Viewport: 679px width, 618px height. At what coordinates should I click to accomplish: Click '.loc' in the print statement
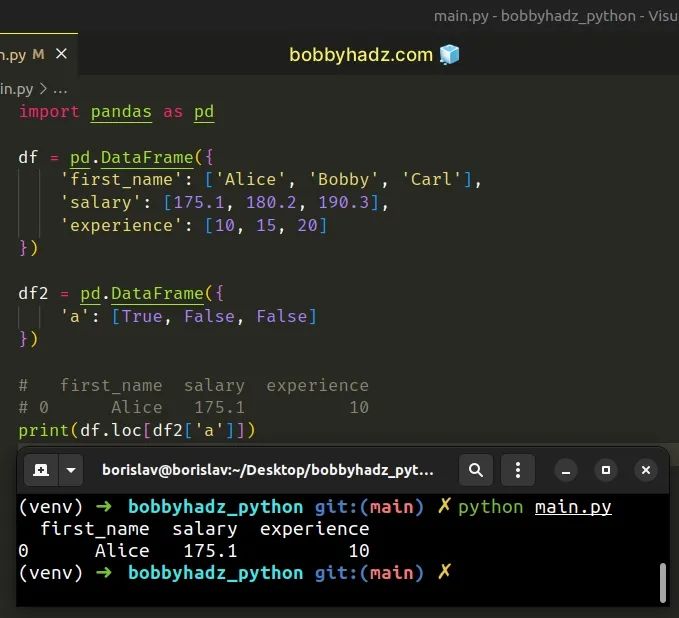(122, 430)
